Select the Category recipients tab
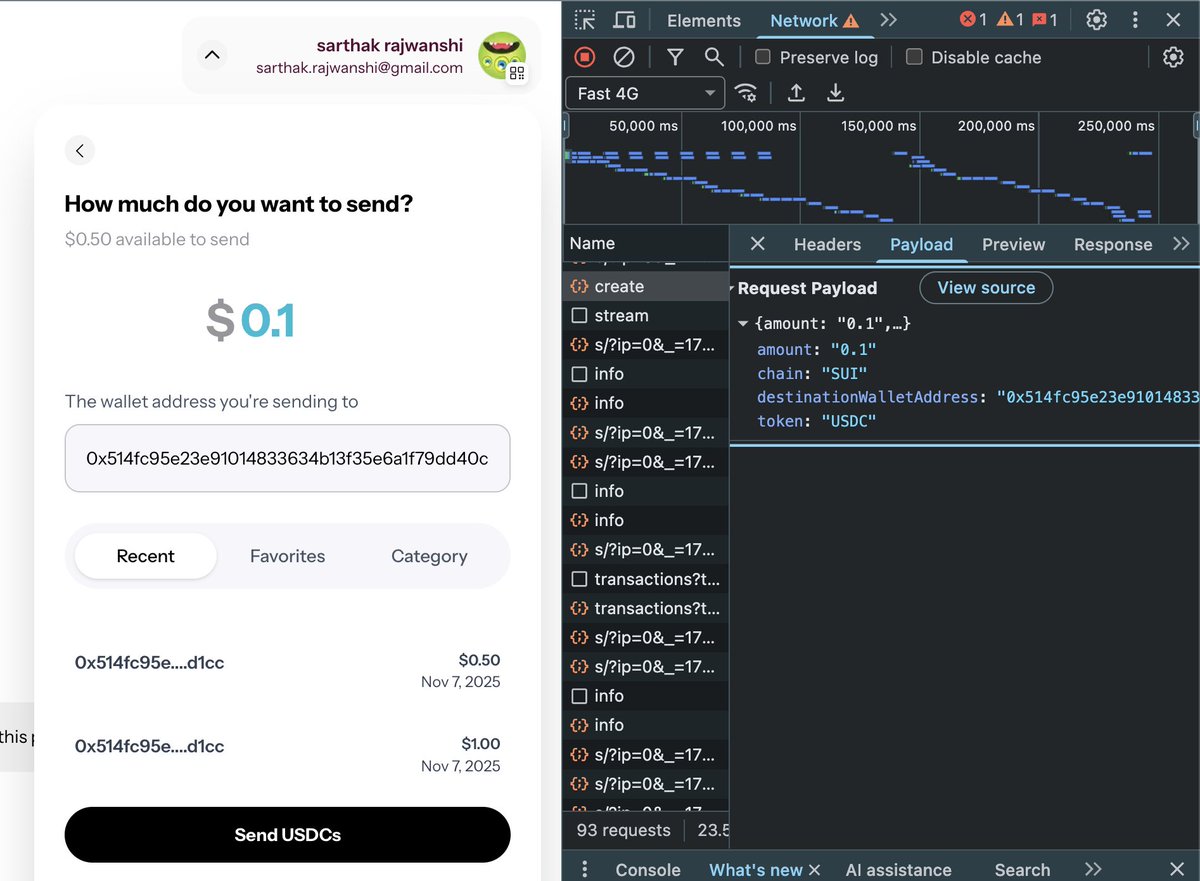The width and height of the screenshot is (1200, 881). pyautogui.click(x=430, y=556)
